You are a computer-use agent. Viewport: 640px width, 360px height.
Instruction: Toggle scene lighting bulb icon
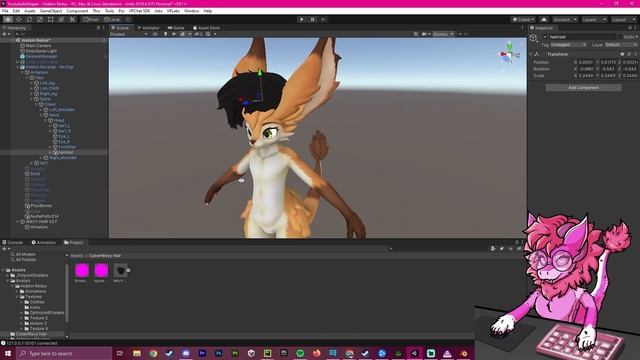165,34
